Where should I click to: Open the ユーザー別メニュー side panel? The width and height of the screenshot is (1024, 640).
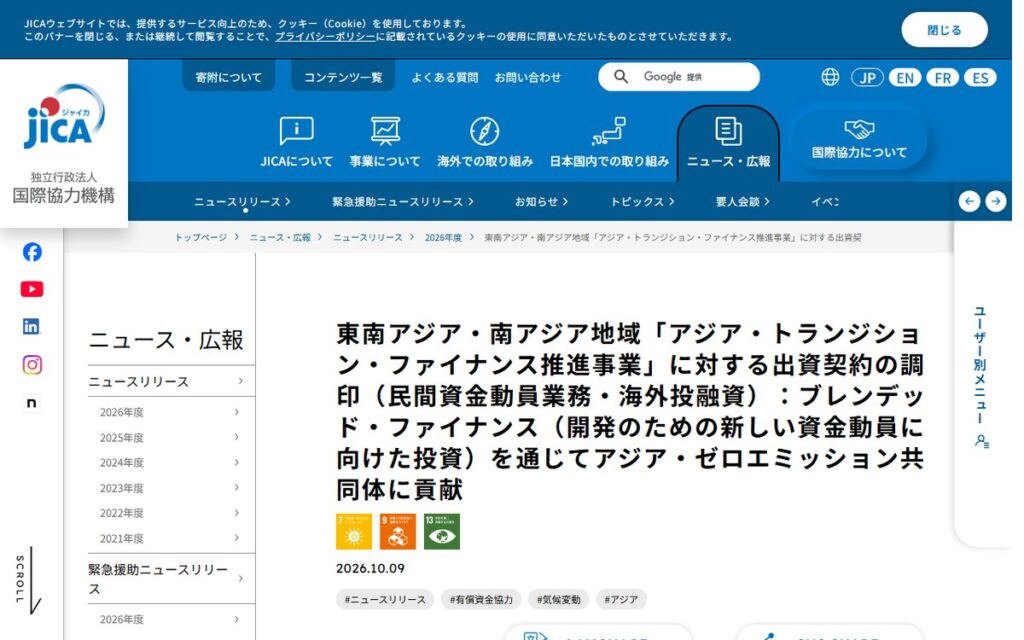pyautogui.click(x=981, y=377)
